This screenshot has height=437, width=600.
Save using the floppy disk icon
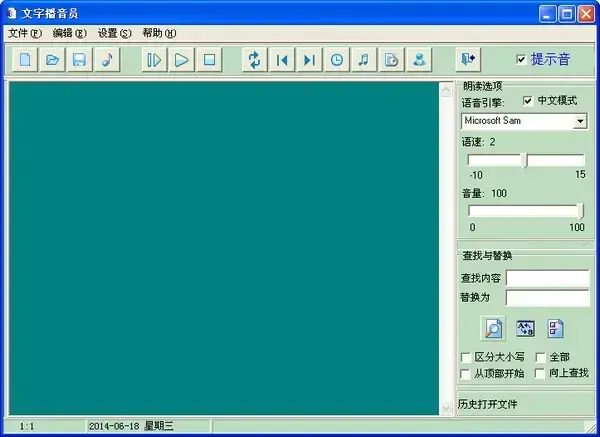pyautogui.click(x=80, y=60)
